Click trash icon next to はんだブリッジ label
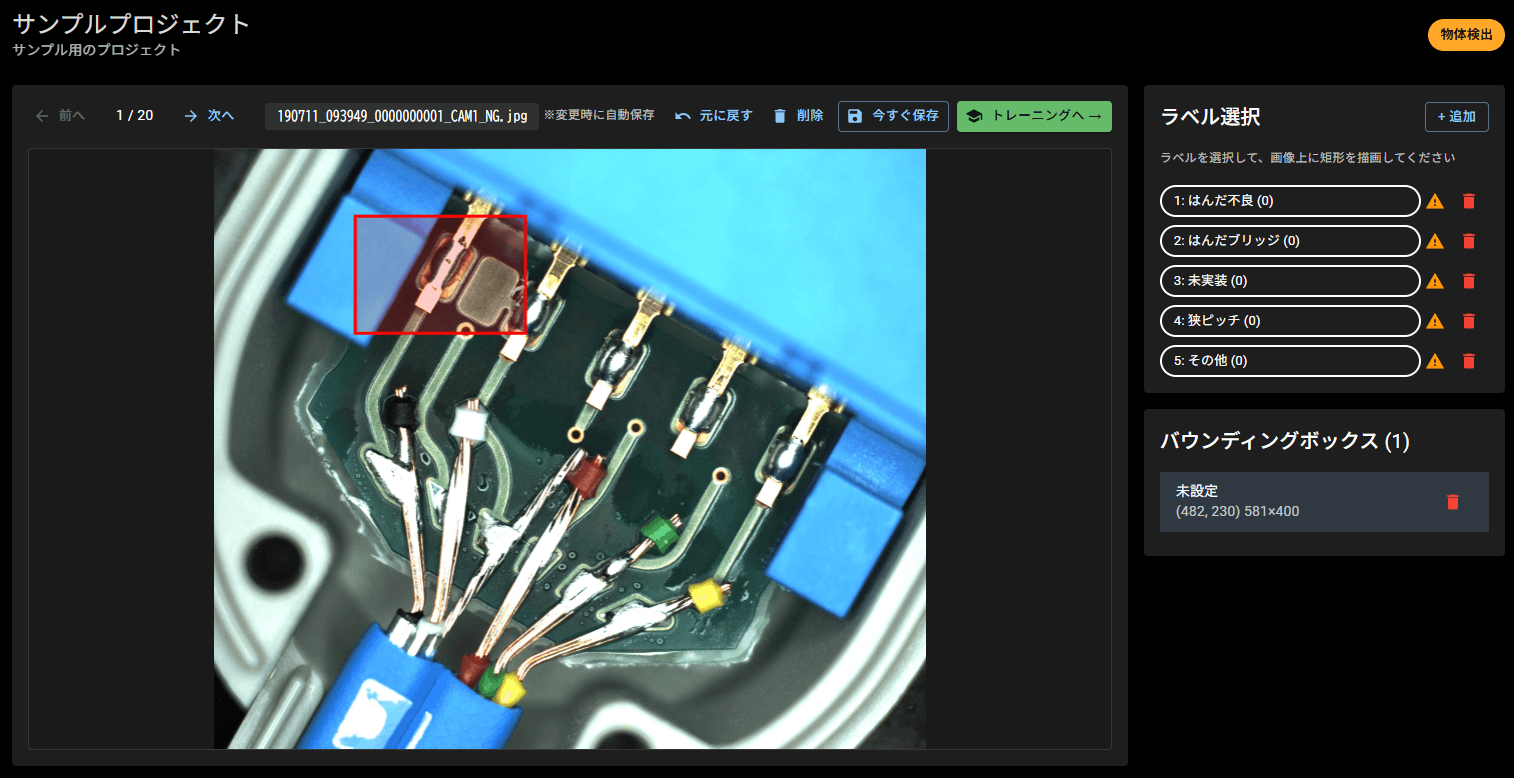The width and height of the screenshot is (1514, 778). (x=1468, y=241)
